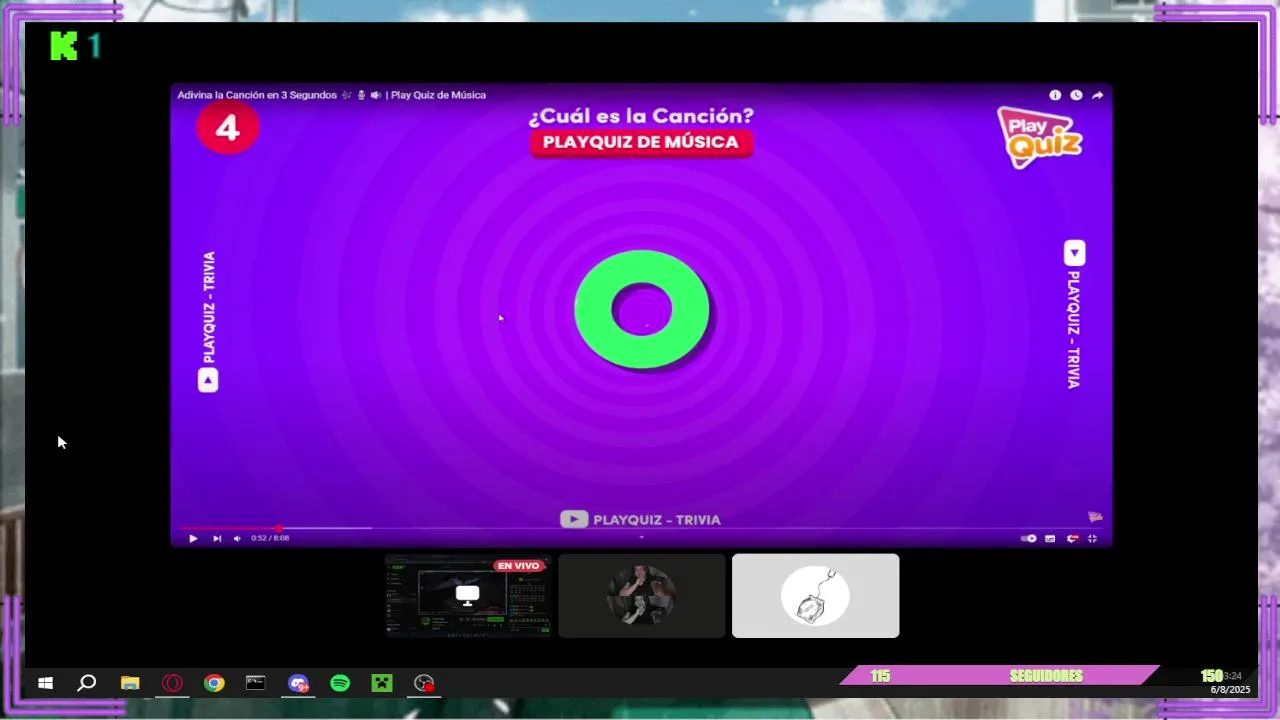Click the Kick logo in overlay
This screenshot has width=1280, height=720.
tap(64, 46)
